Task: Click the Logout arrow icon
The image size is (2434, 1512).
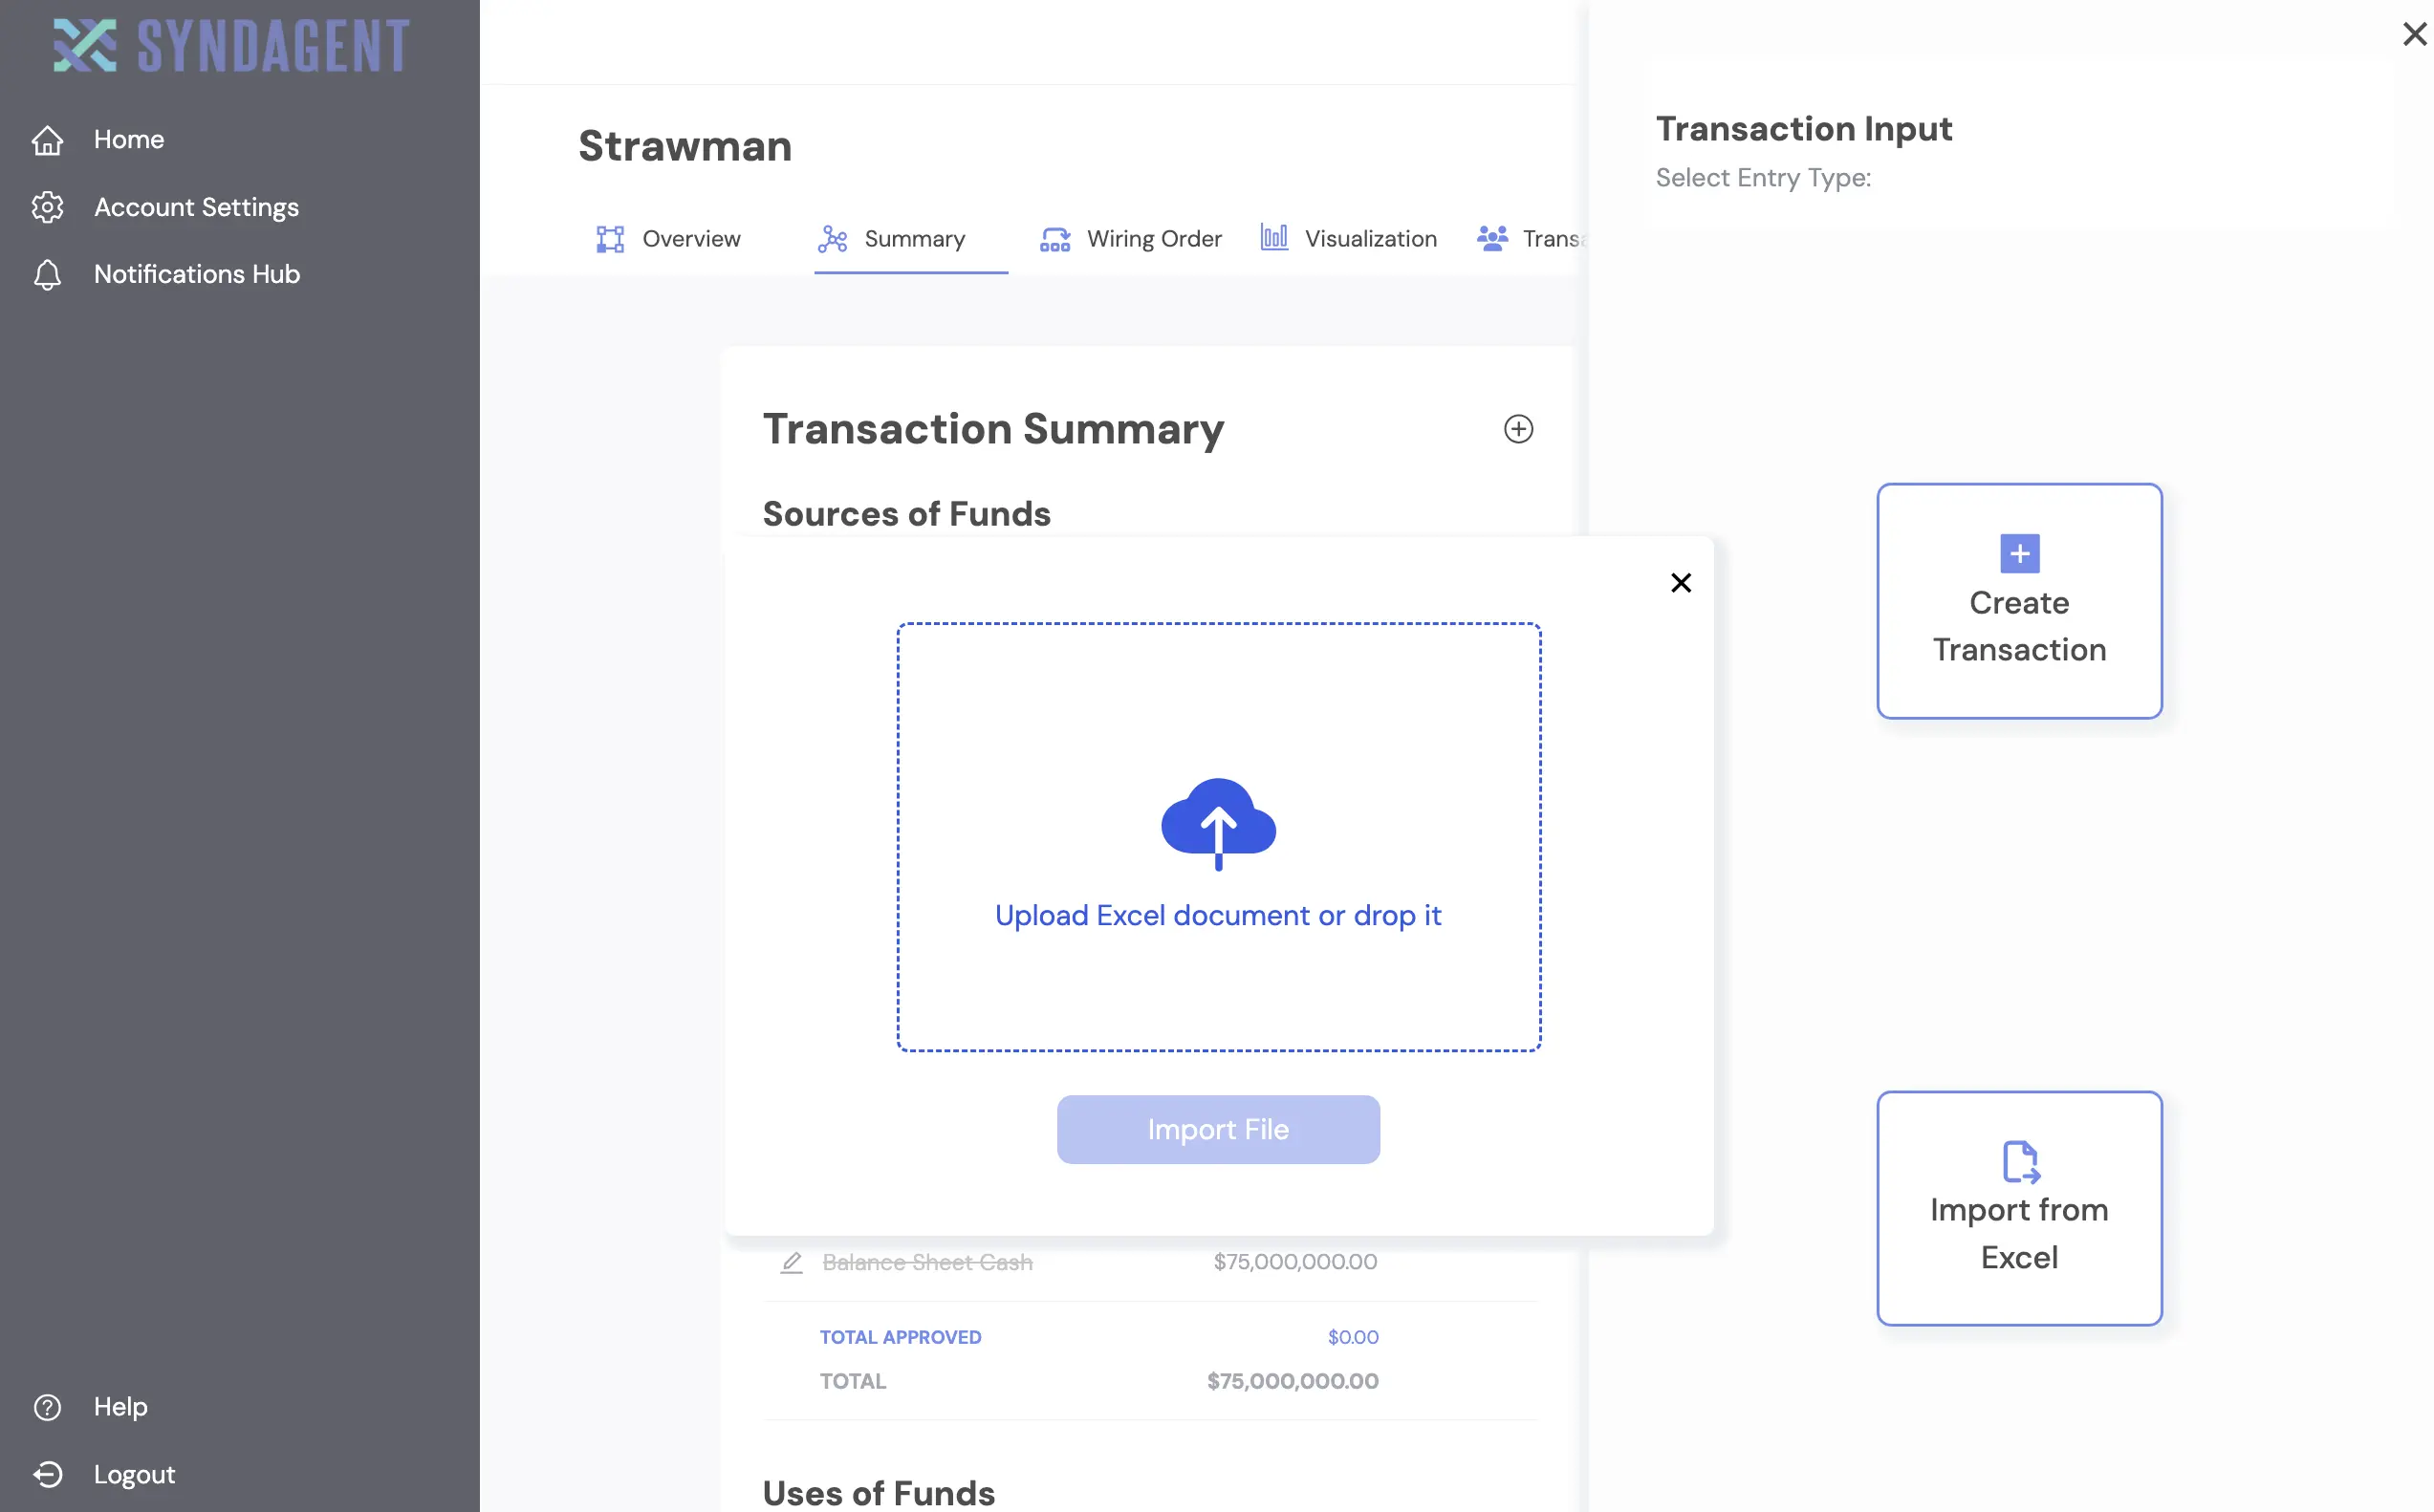Action: tap(47, 1474)
